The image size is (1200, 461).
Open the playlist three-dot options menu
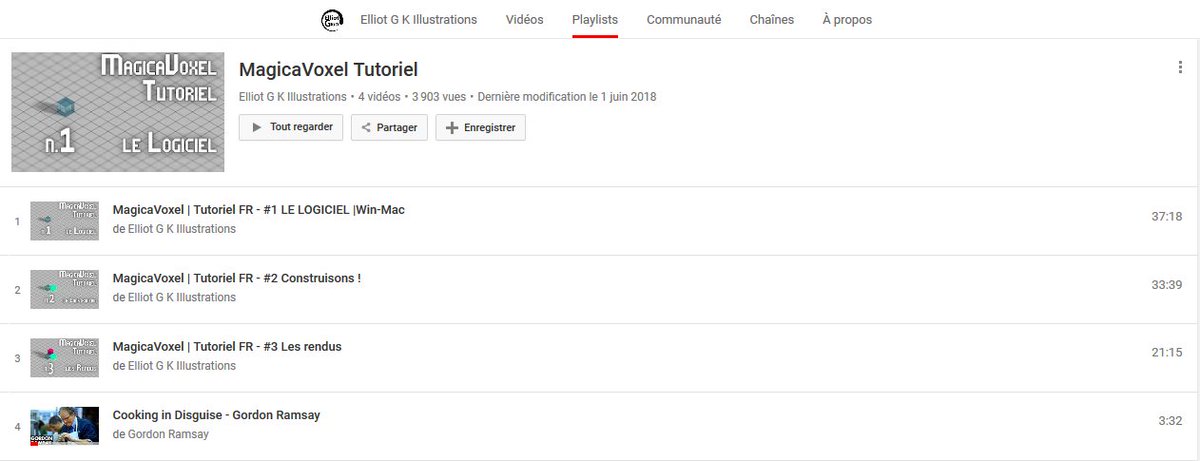click(1181, 68)
